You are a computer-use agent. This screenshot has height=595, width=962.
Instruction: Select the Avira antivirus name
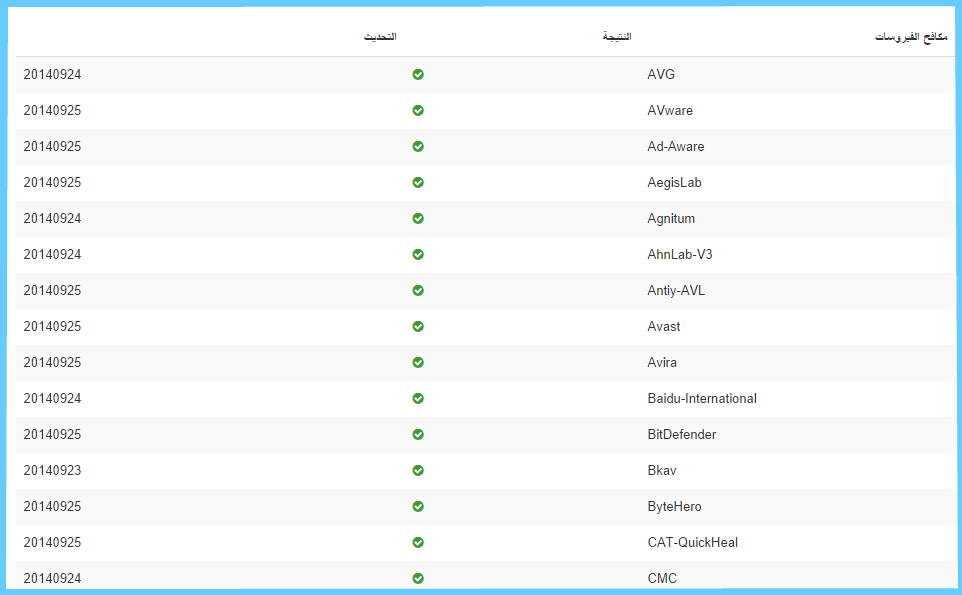tap(662, 363)
